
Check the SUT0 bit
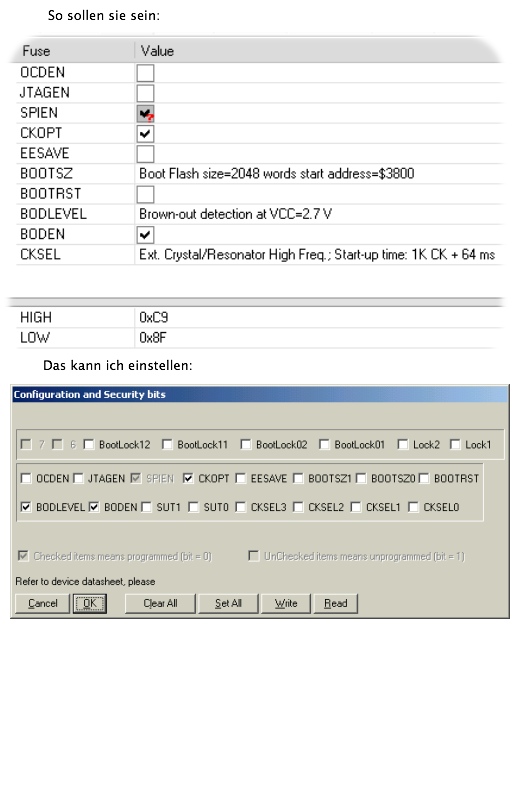tap(193, 507)
